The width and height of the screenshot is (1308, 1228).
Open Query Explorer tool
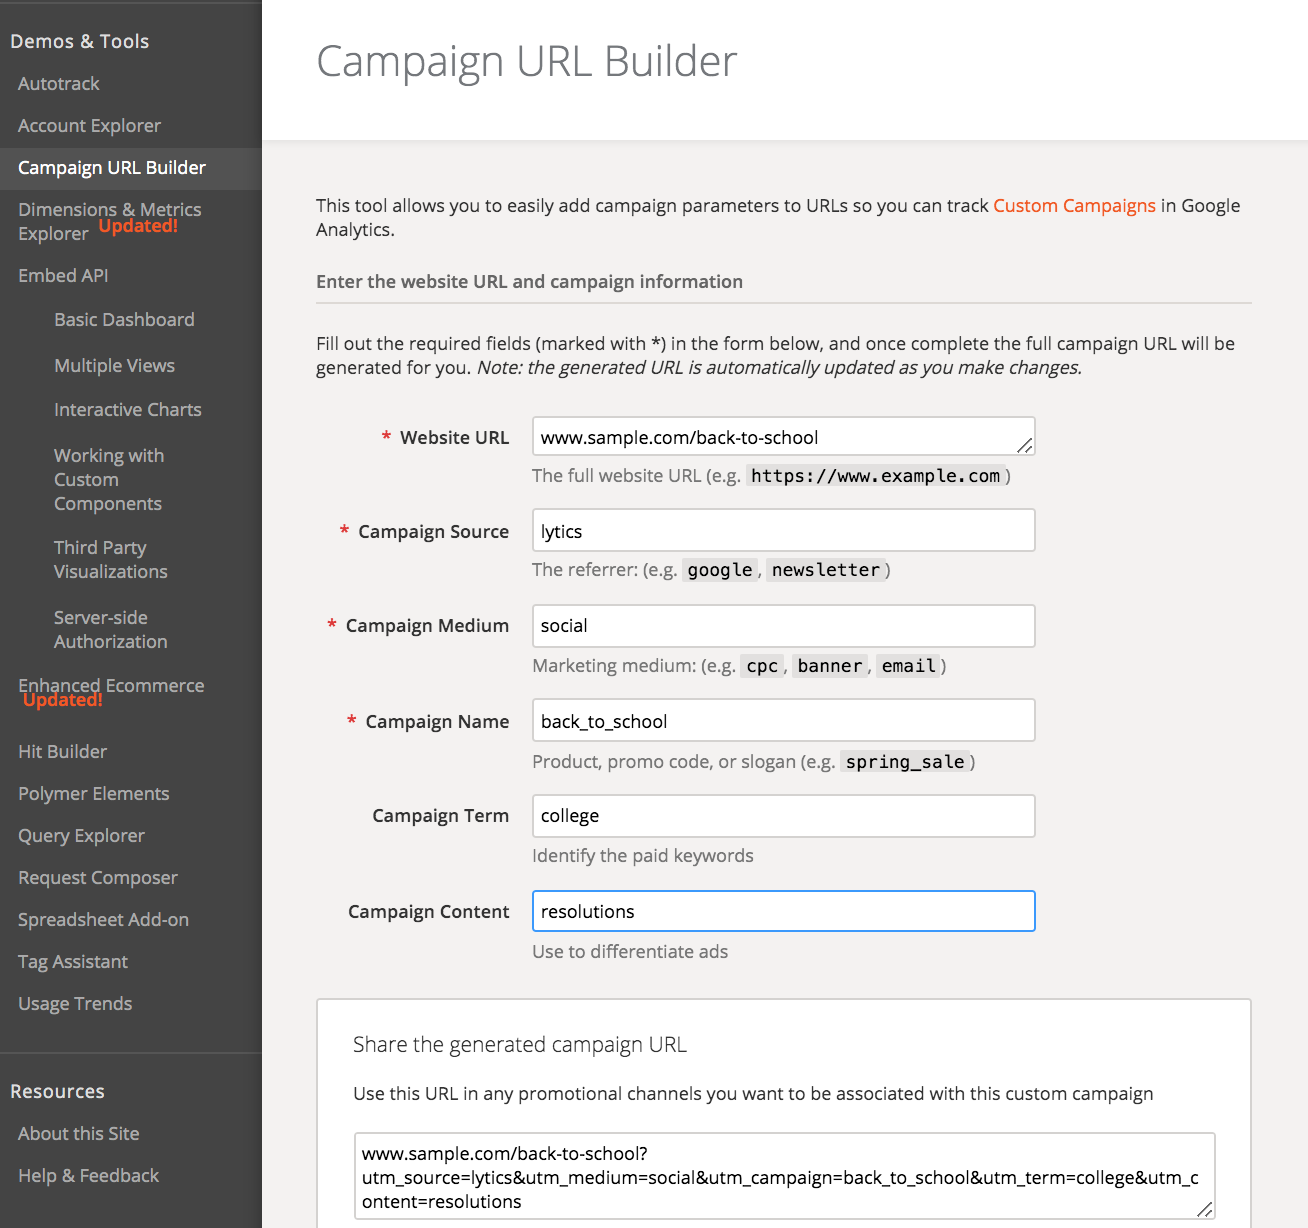[81, 836]
